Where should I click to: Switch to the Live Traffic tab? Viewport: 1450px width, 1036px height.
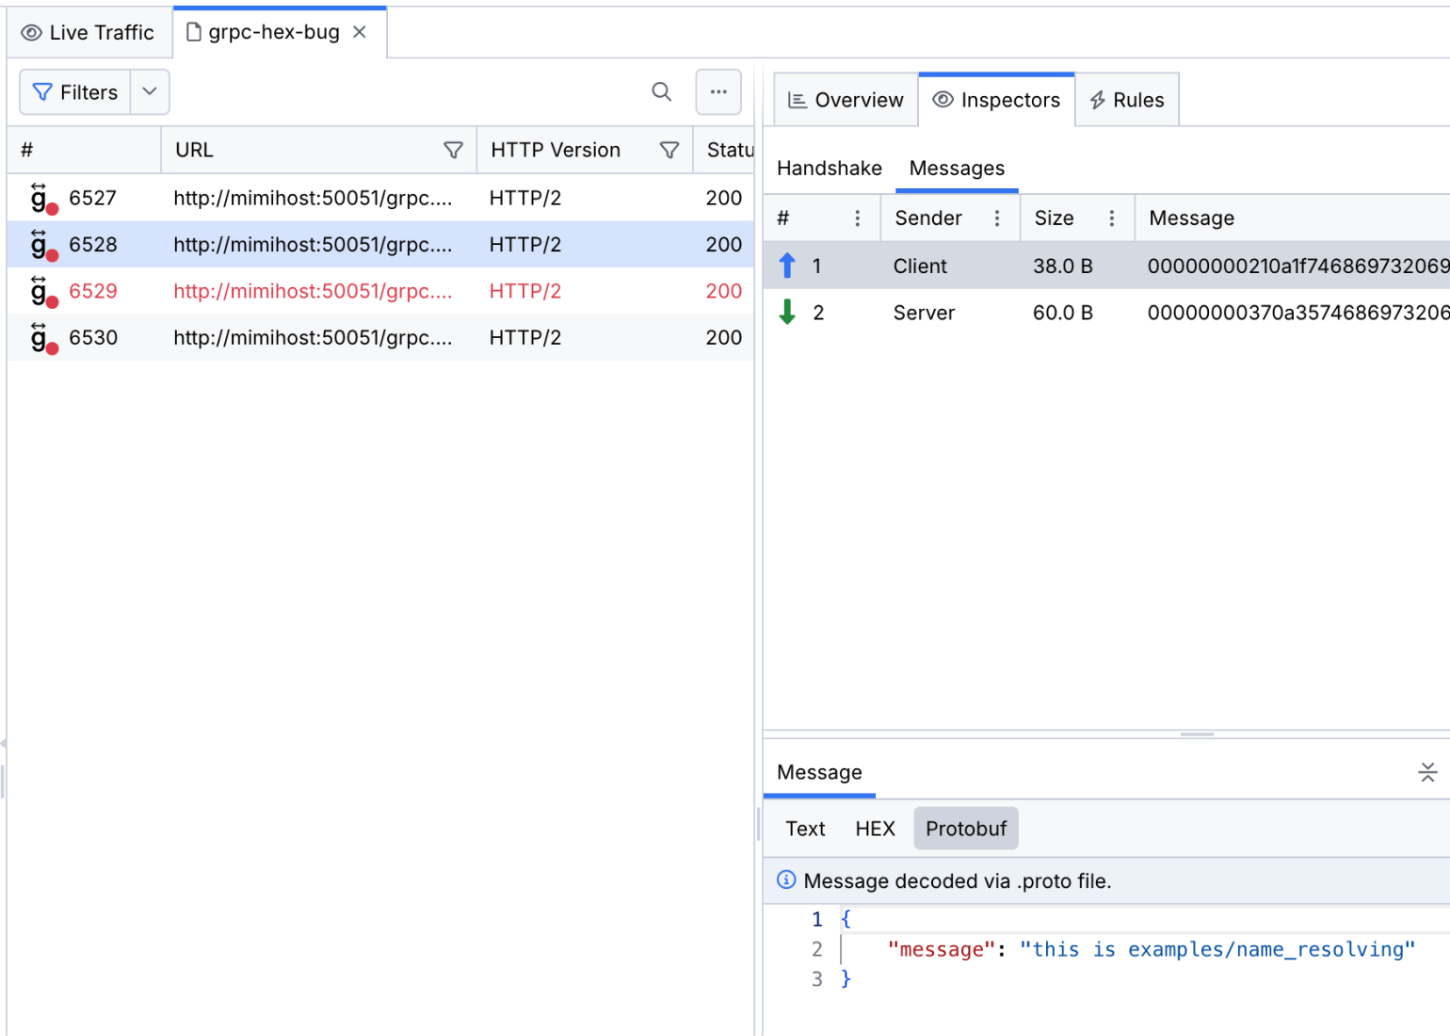[x=88, y=32]
